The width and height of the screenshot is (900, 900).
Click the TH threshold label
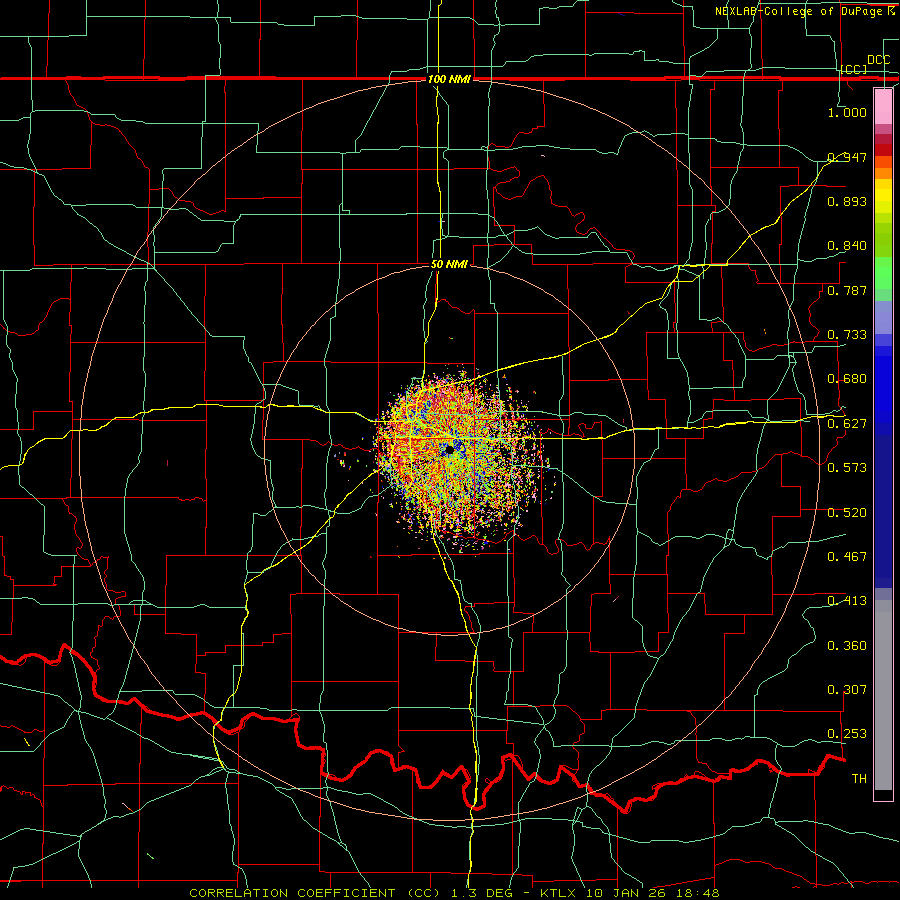pos(859,779)
